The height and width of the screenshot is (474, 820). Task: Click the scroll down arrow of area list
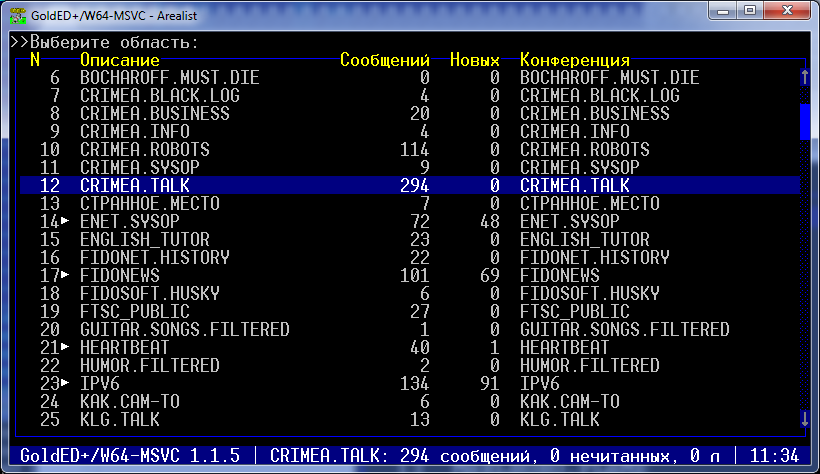click(805, 419)
